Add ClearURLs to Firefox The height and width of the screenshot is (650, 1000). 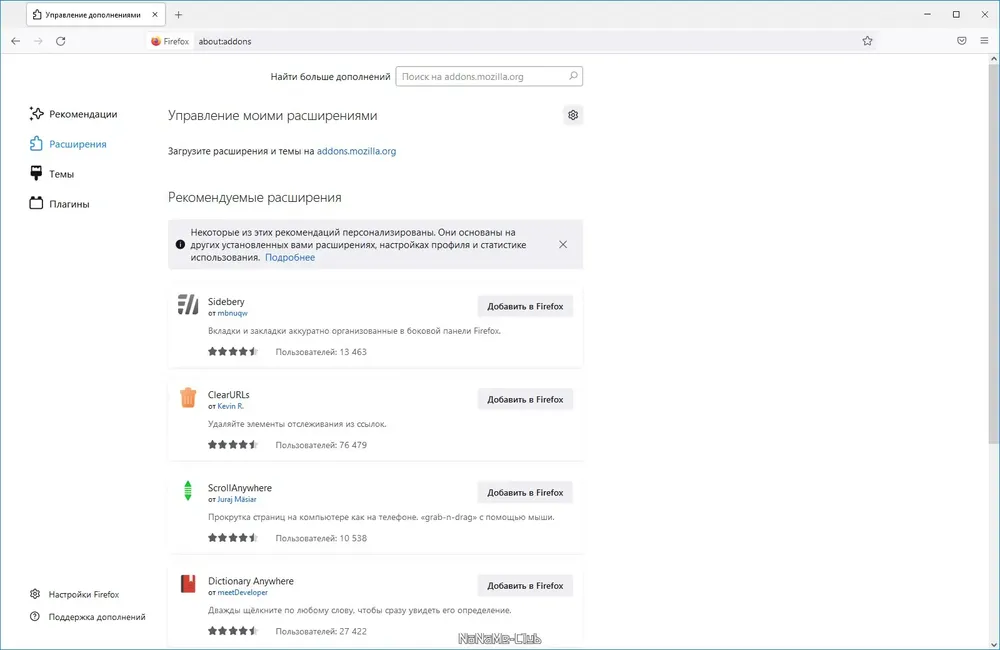coord(525,399)
